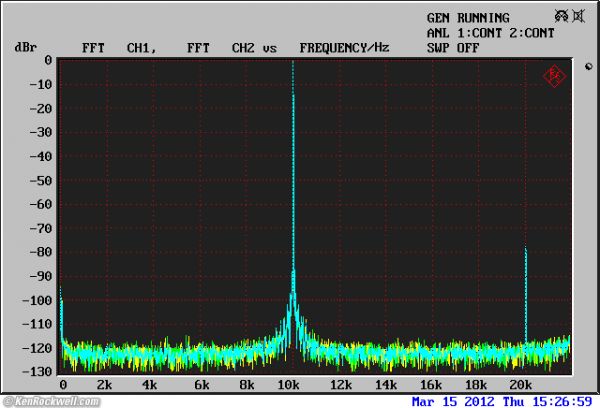Click the -110 level label

[37, 324]
